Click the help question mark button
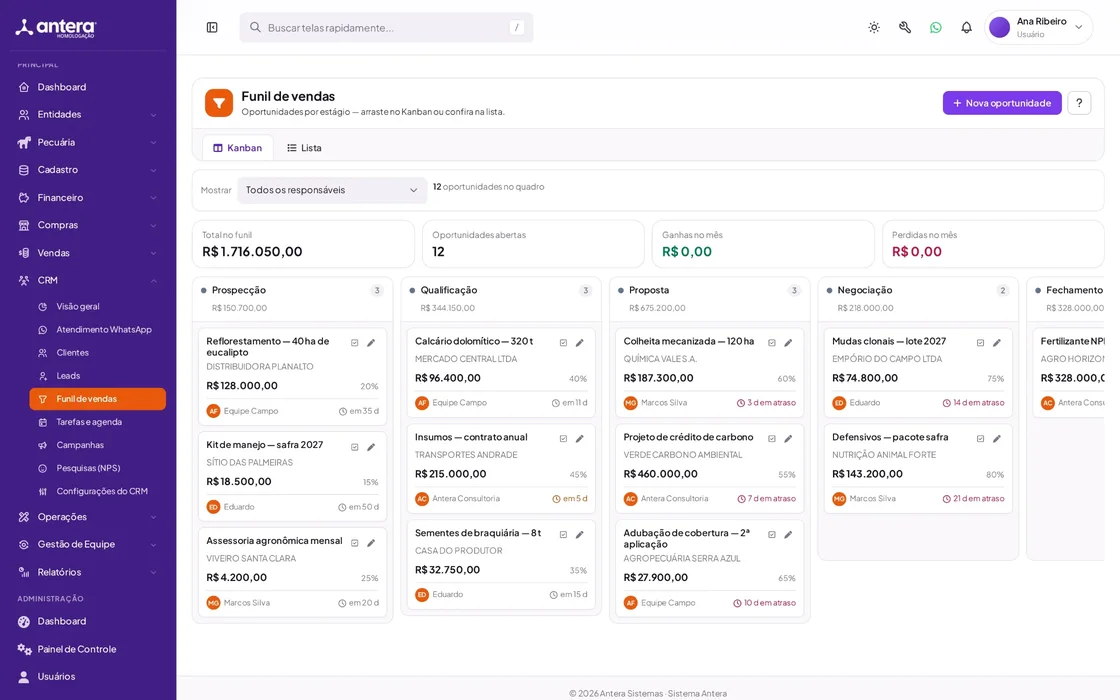Image resolution: width=1120 pixels, height=700 pixels. (1079, 103)
